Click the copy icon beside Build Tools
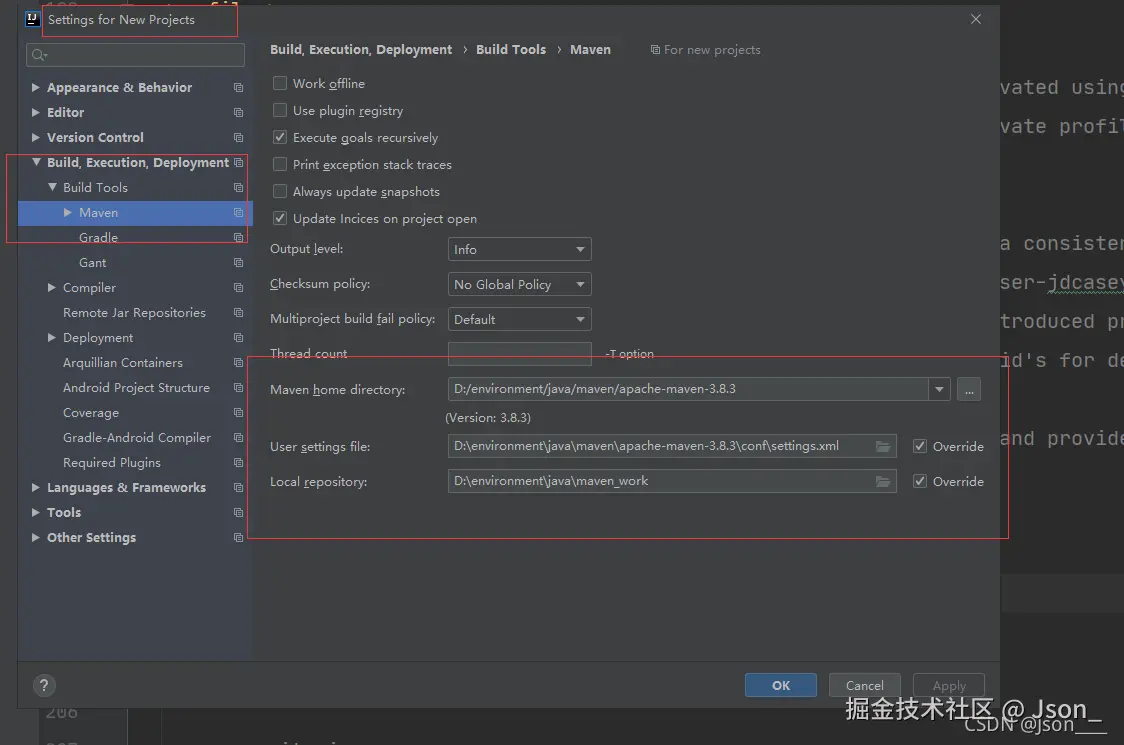The height and width of the screenshot is (745, 1124). pos(239,188)
